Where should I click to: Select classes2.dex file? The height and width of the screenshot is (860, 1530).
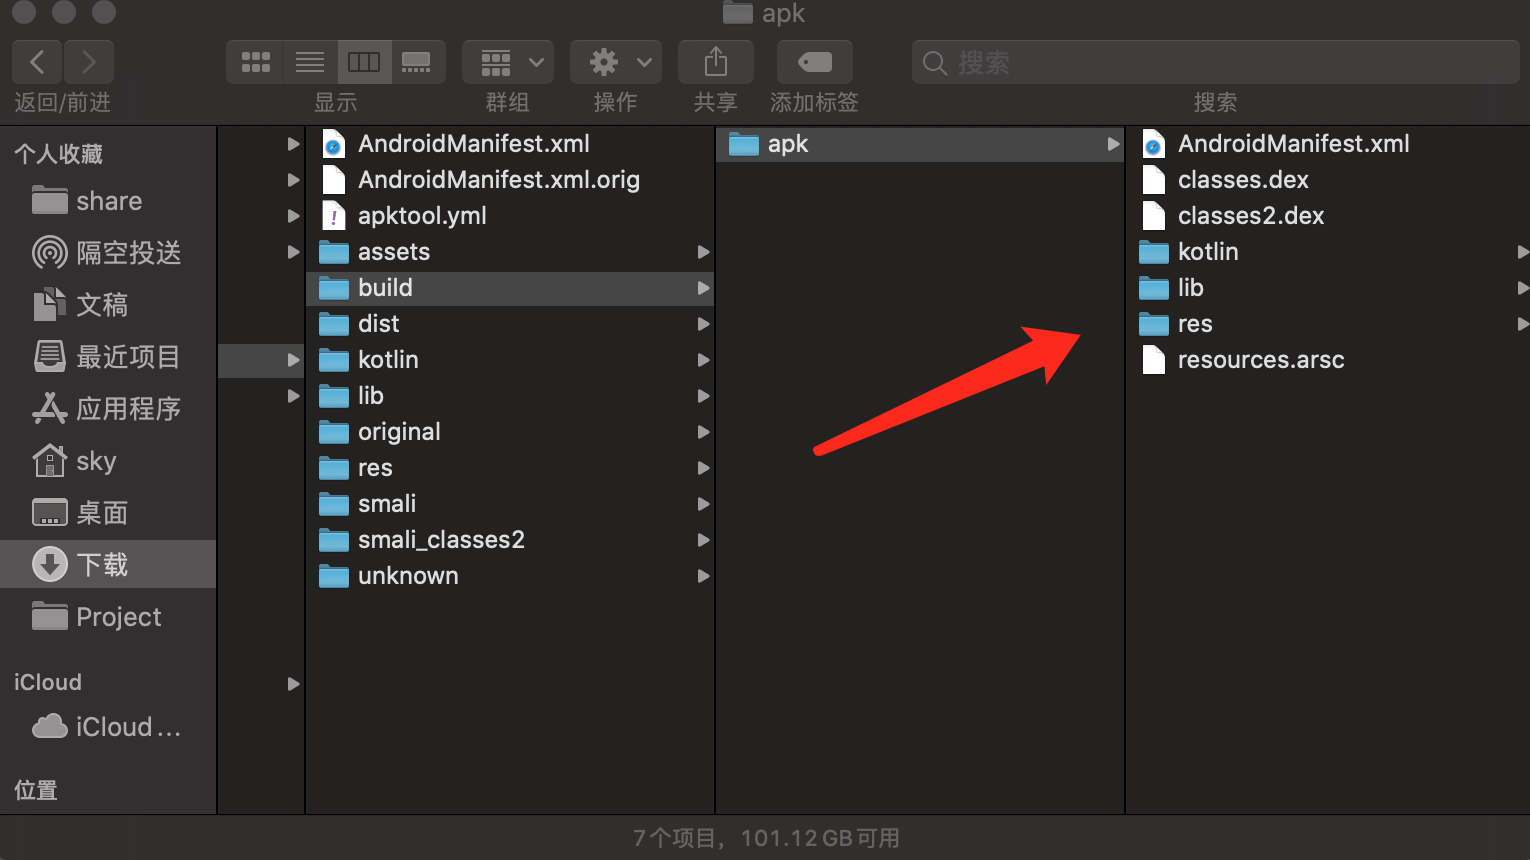[1328, 216]
